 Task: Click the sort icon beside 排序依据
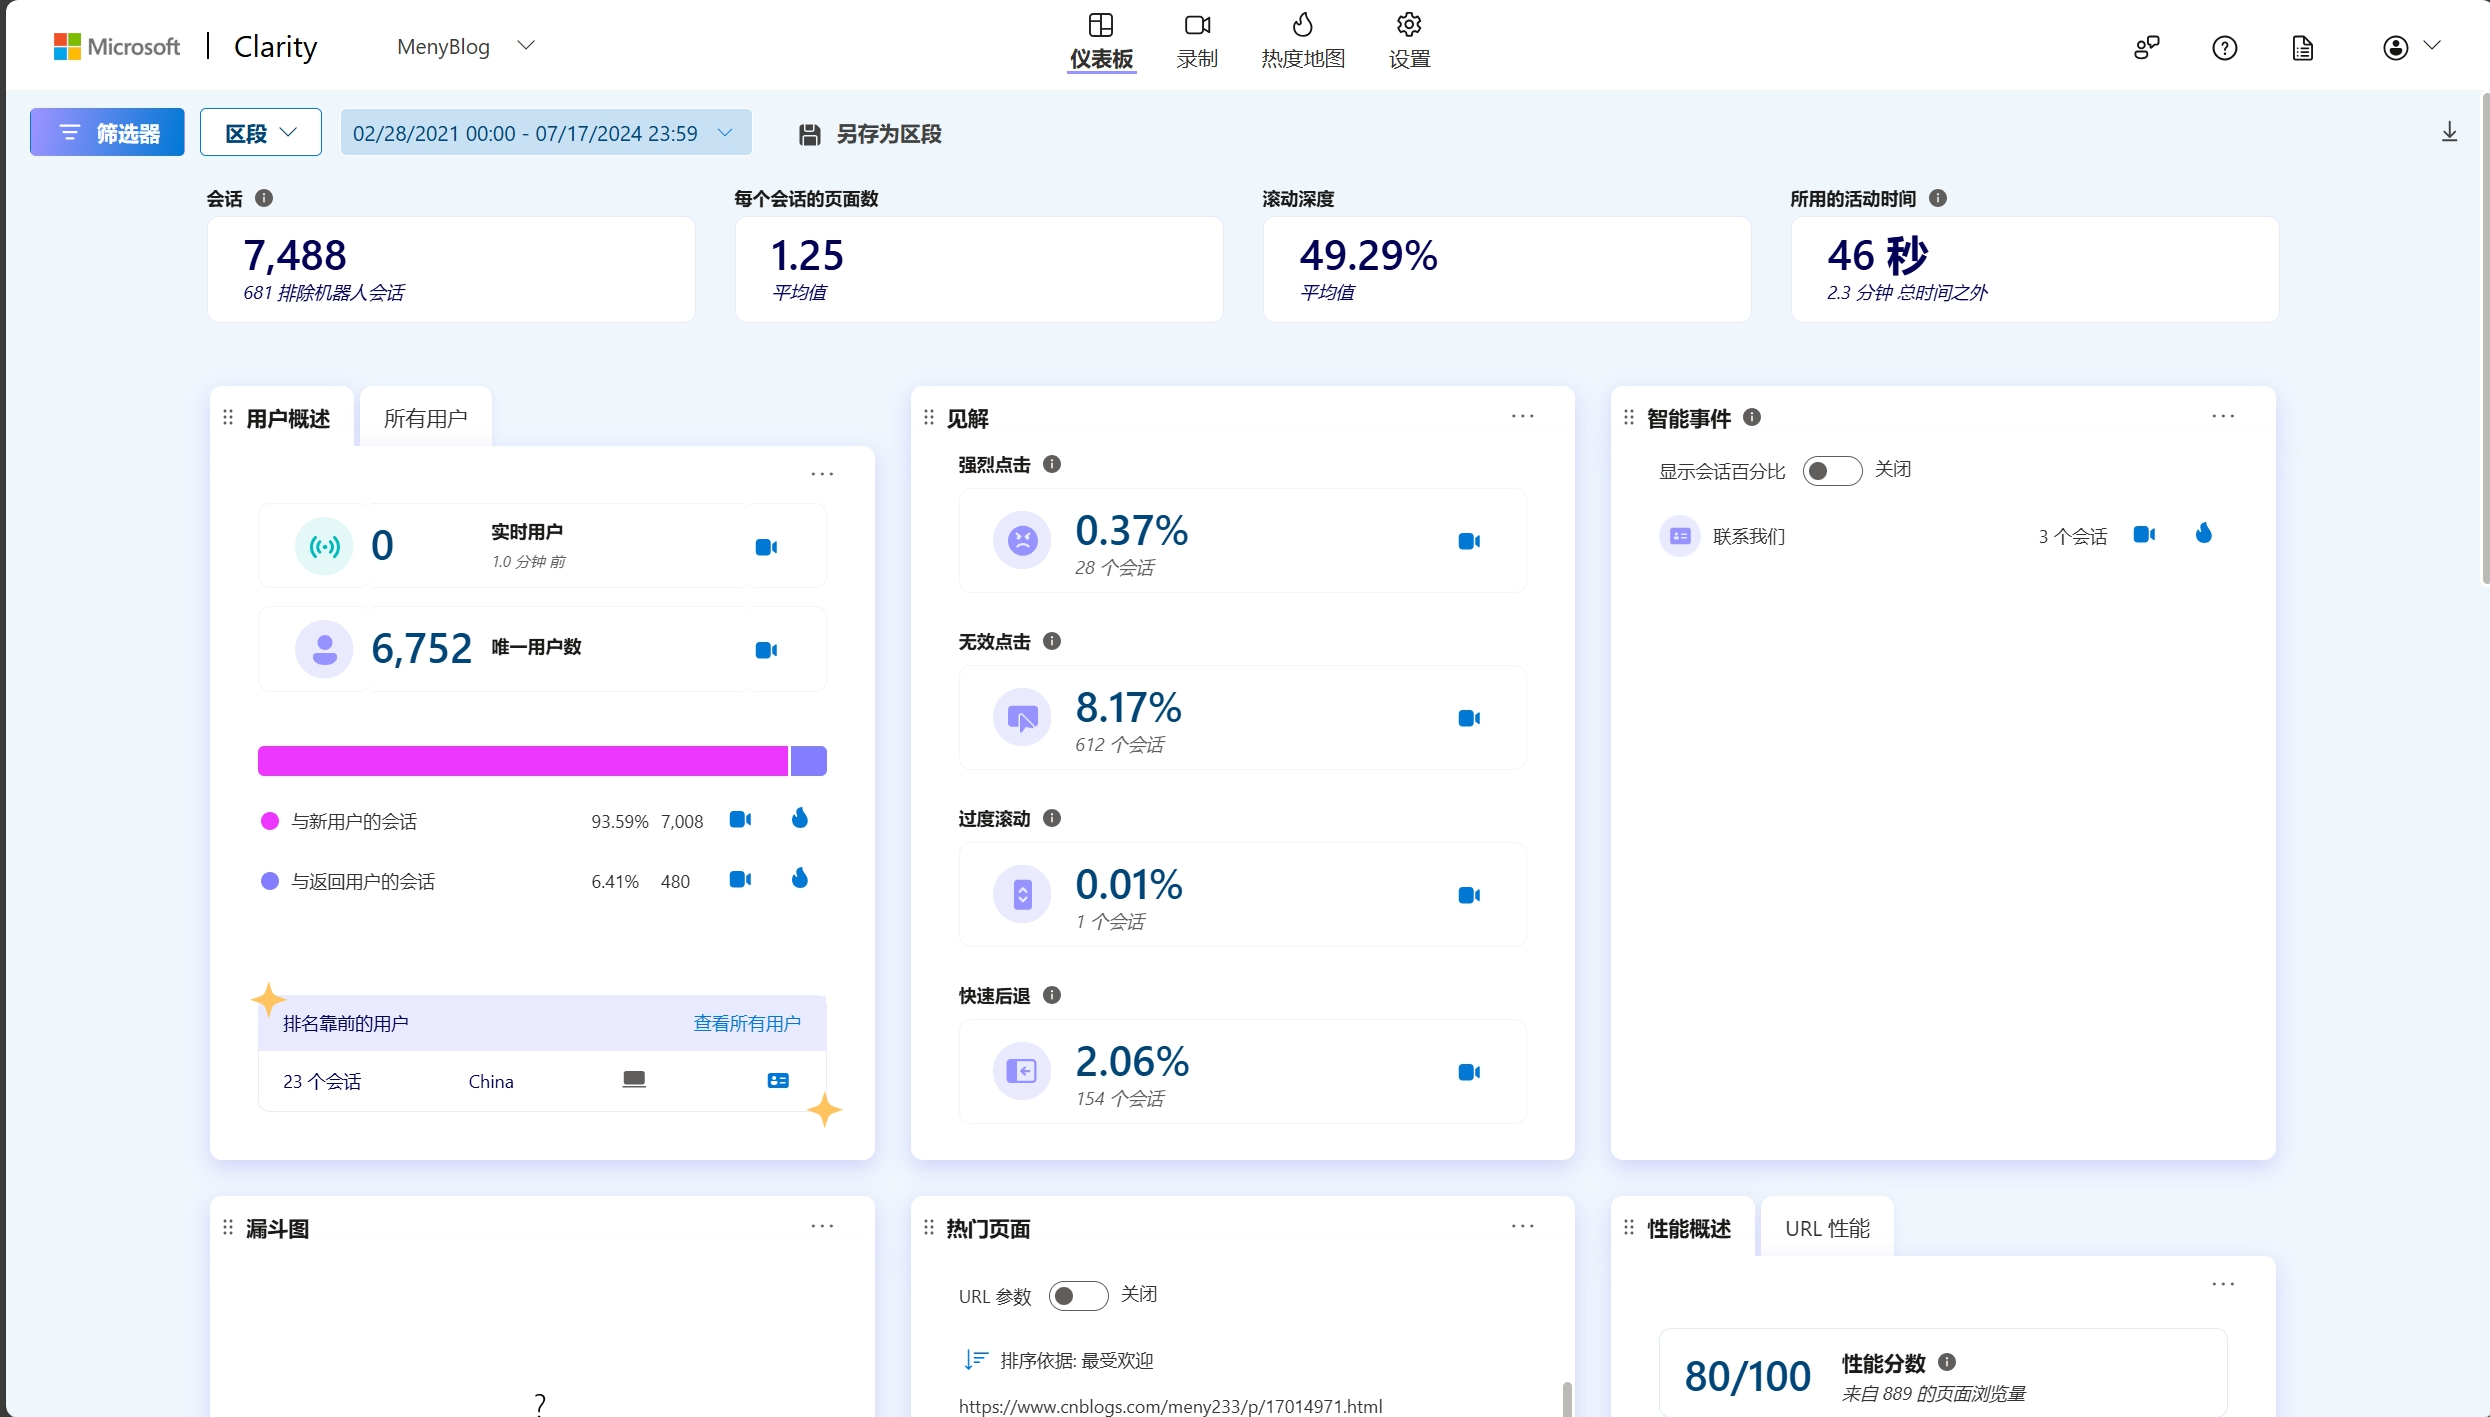coord(976,1360)
